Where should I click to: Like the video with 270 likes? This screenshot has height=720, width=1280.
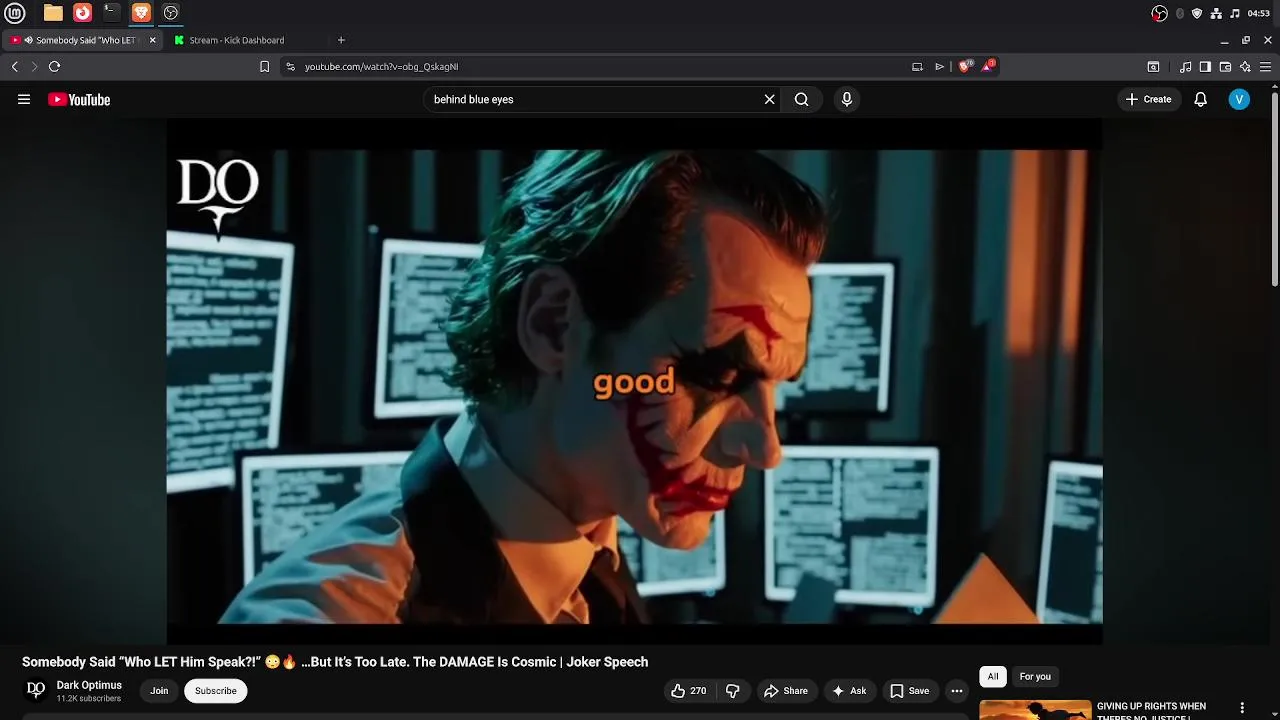(x=689, y=691)
